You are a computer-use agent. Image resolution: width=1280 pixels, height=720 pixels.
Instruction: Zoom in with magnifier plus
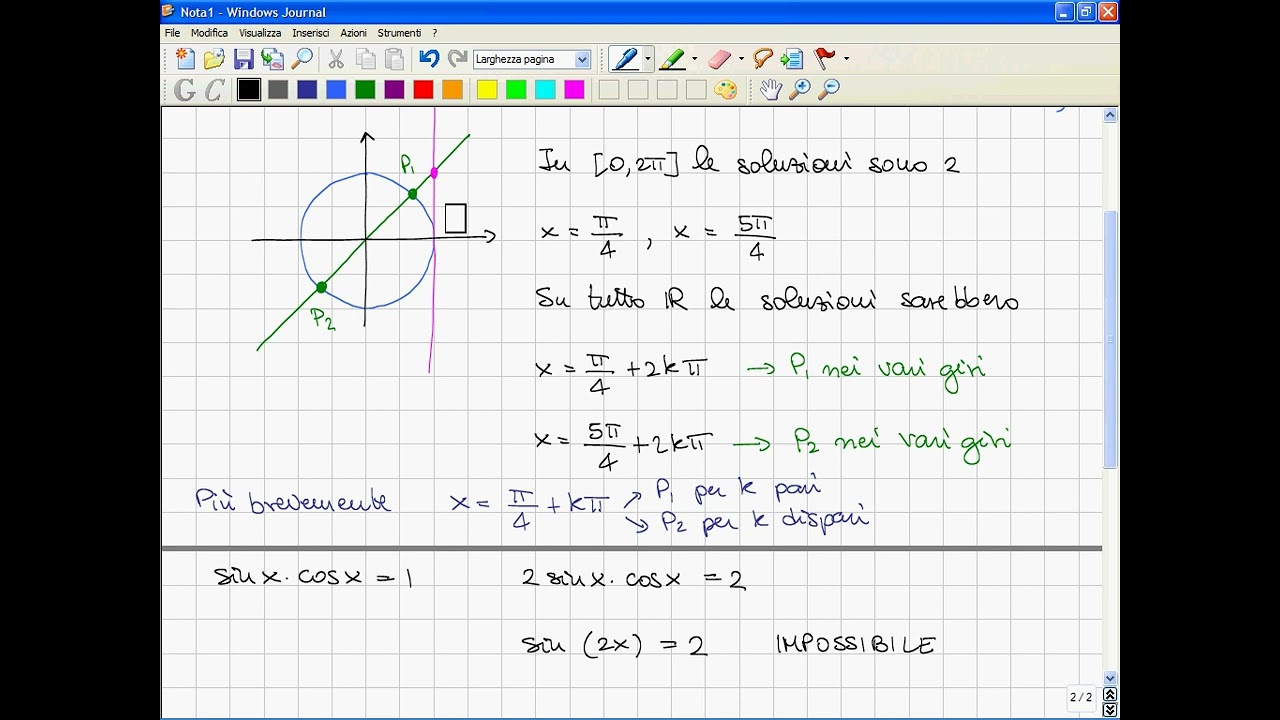click(x=799, y=90)
